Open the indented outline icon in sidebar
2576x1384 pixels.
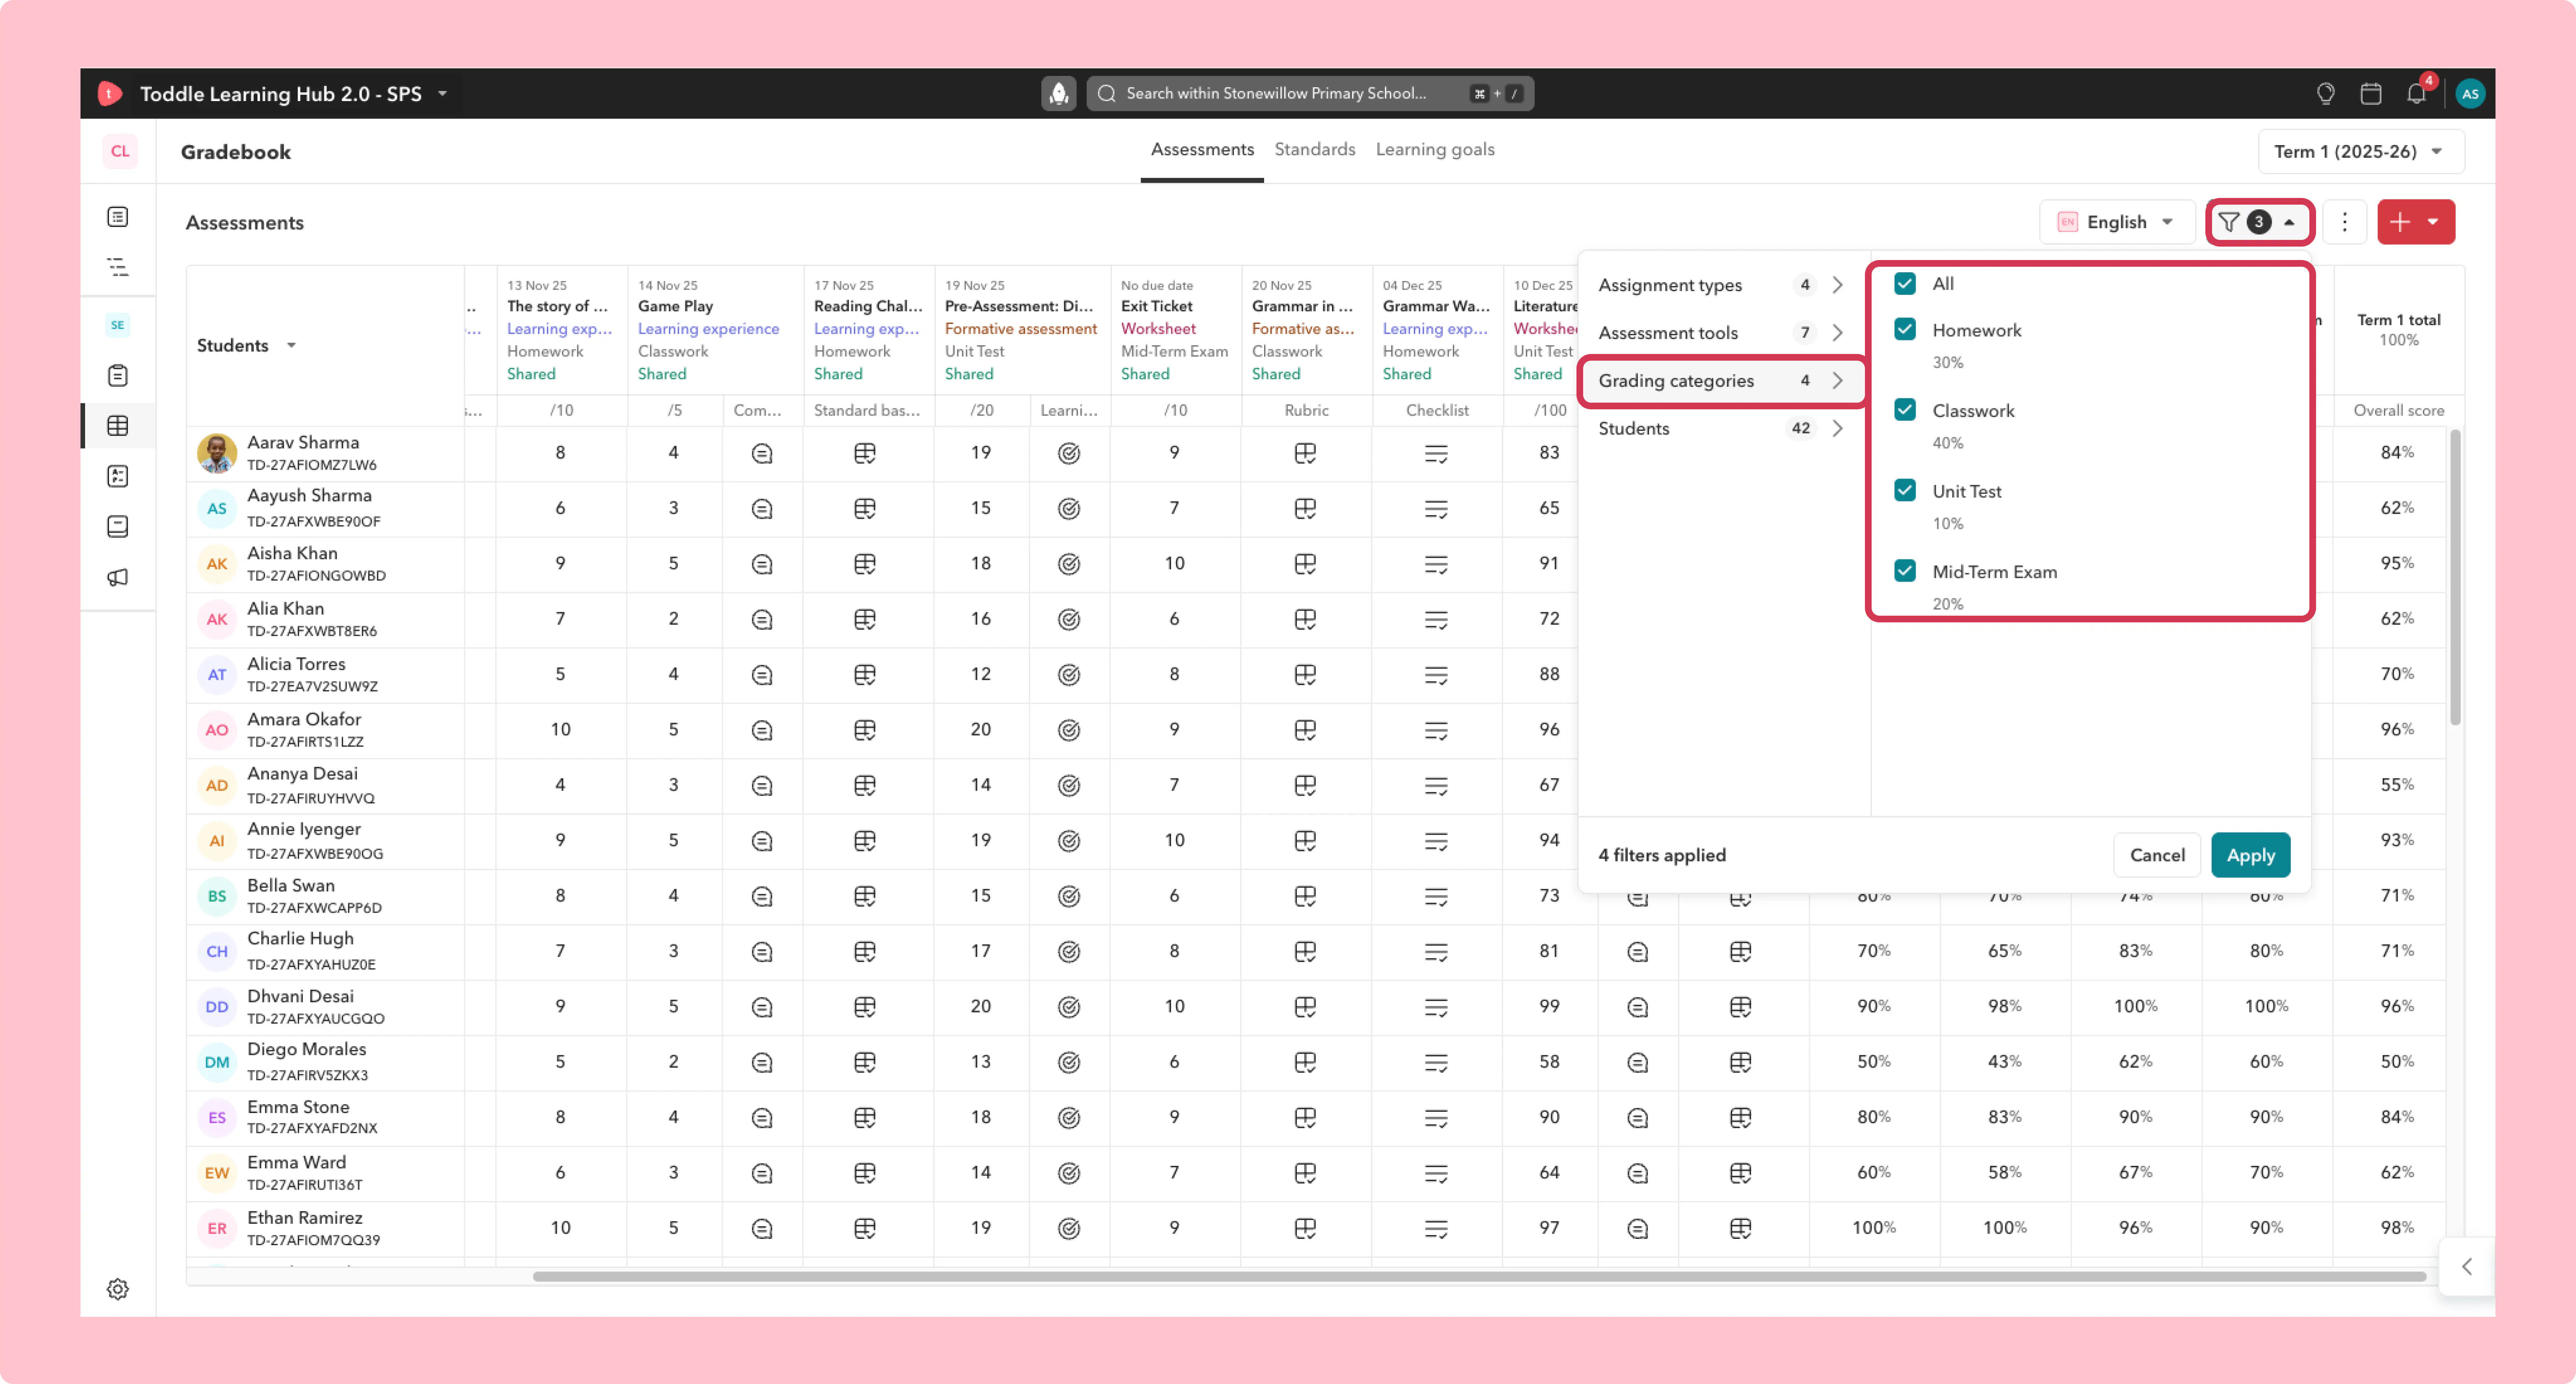tap(118, 267)
